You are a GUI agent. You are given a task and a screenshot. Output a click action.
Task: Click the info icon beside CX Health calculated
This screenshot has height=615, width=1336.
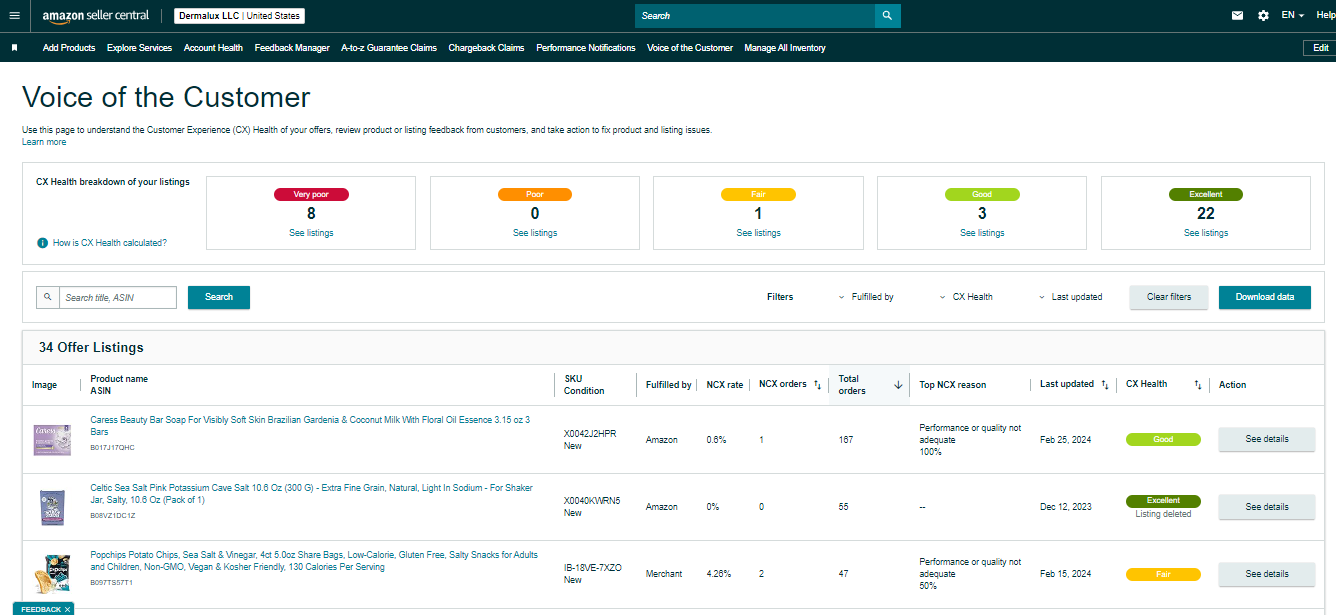[x=43, y=243]
